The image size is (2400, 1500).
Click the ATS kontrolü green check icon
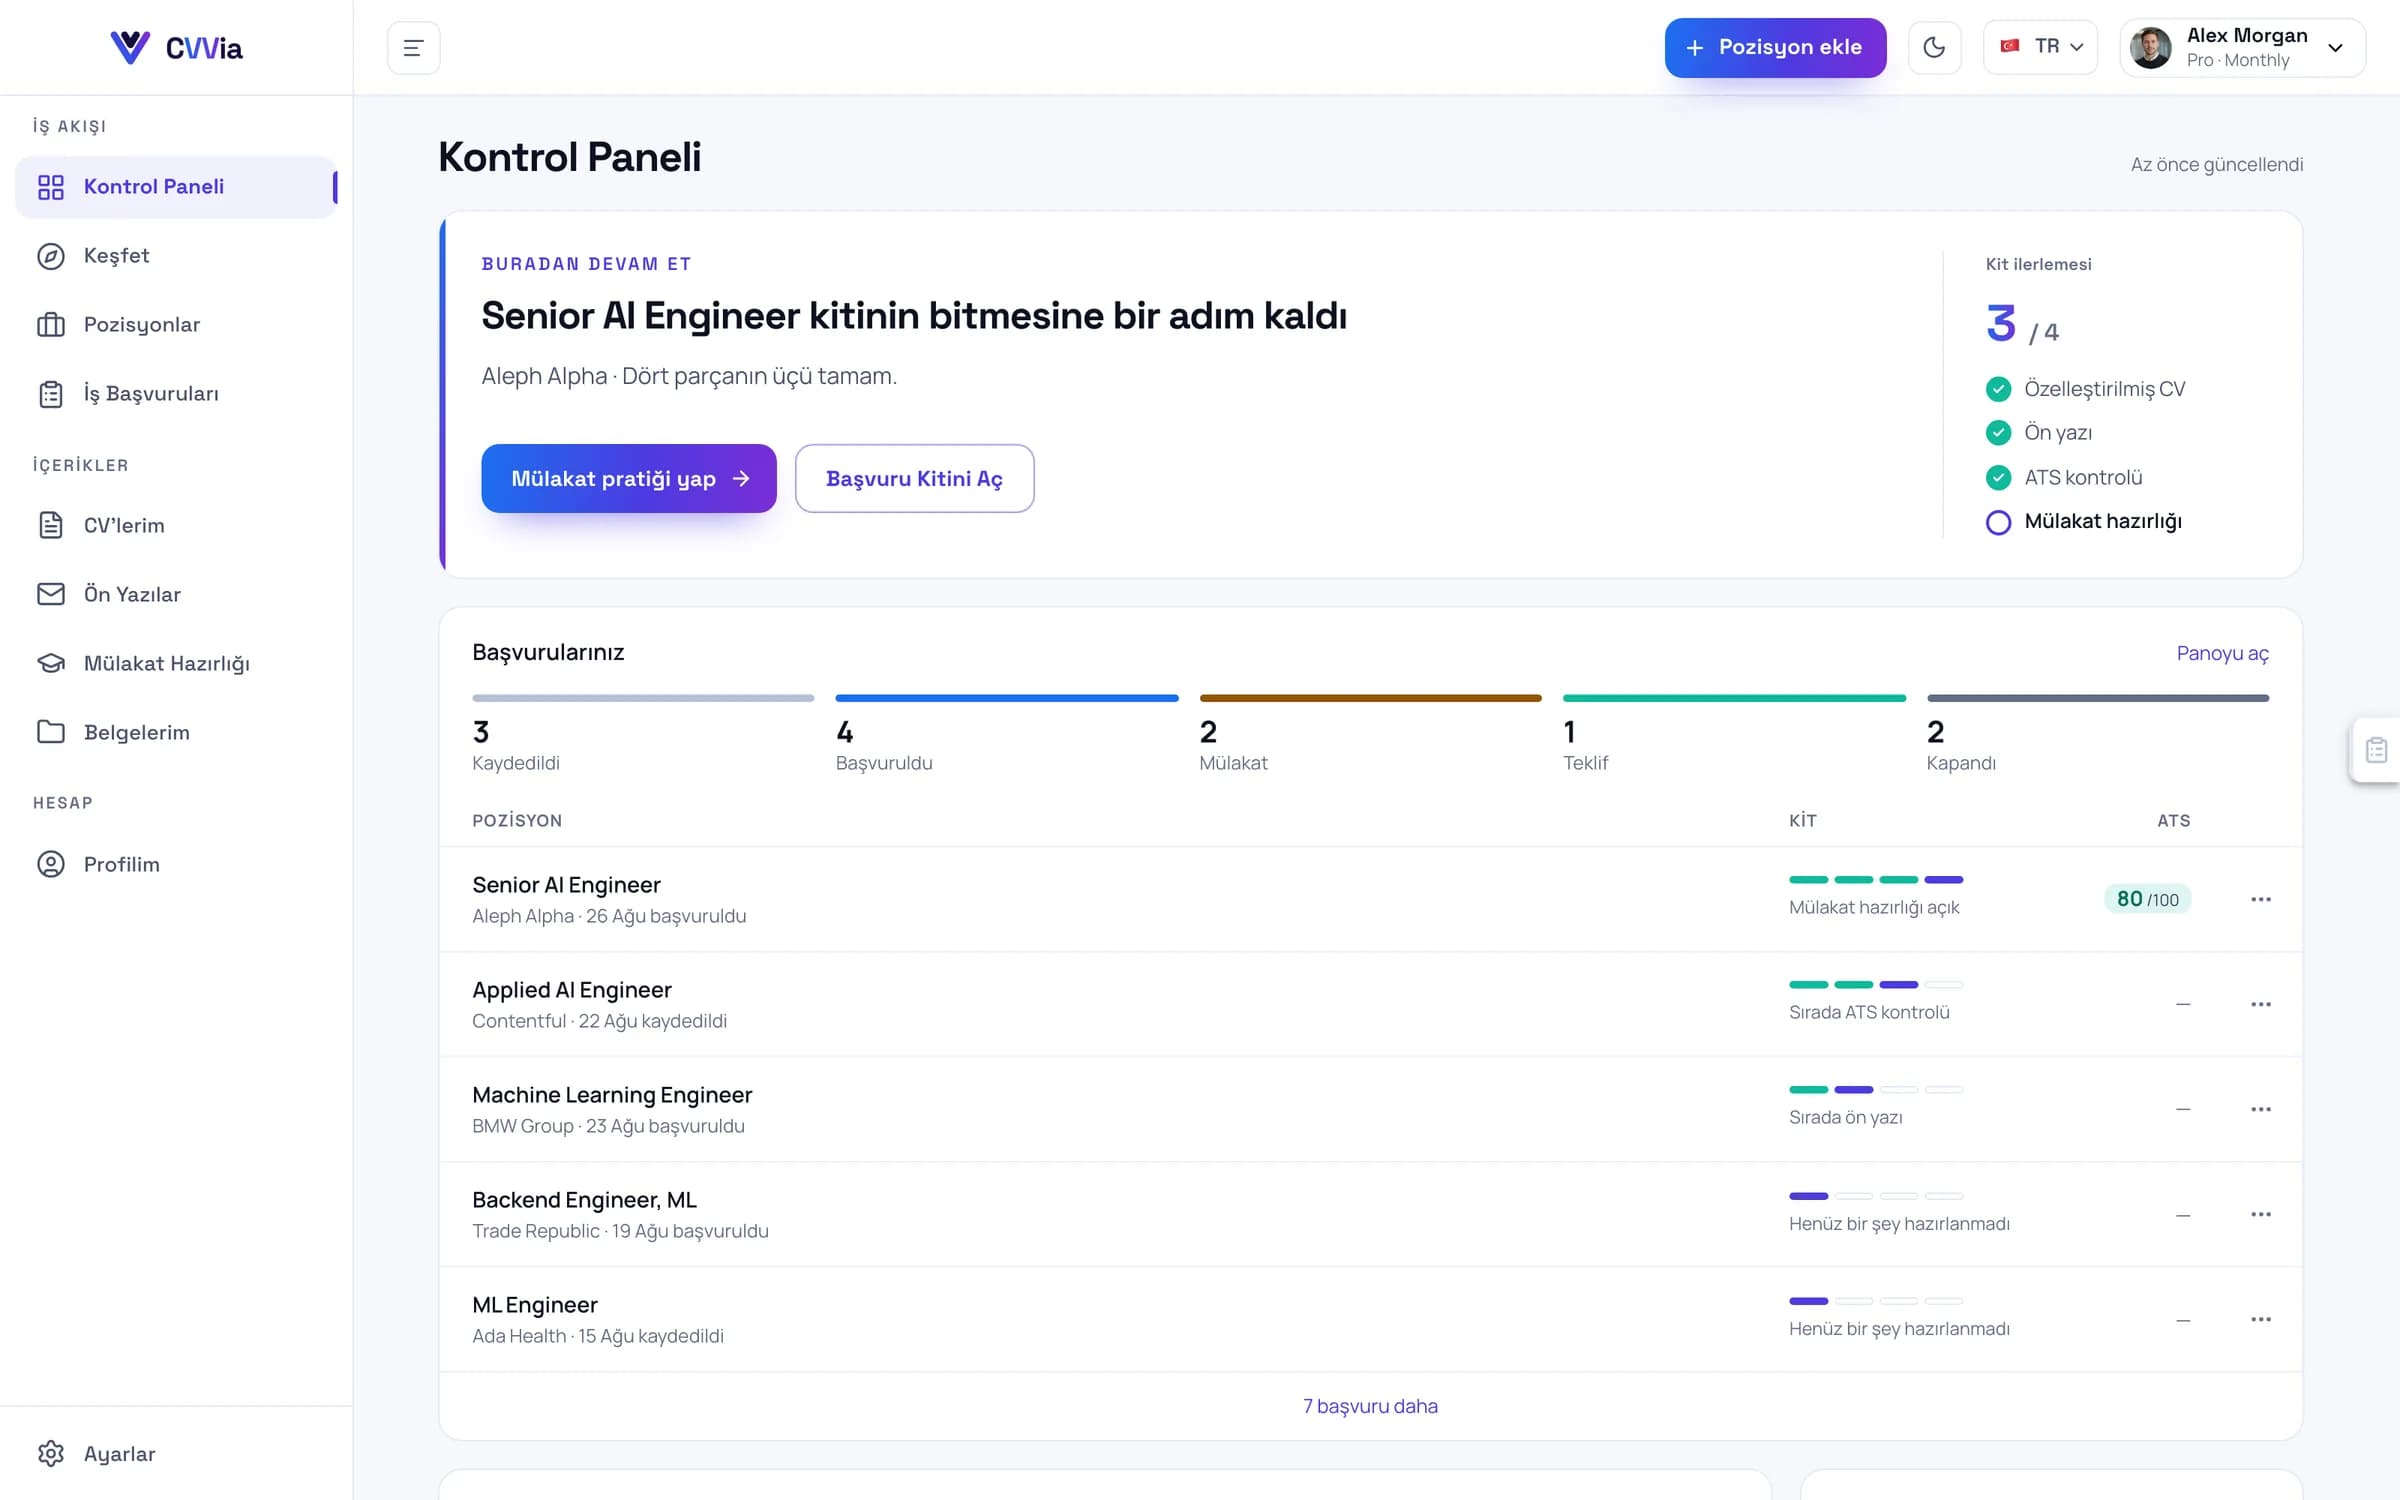point(1998,478)
